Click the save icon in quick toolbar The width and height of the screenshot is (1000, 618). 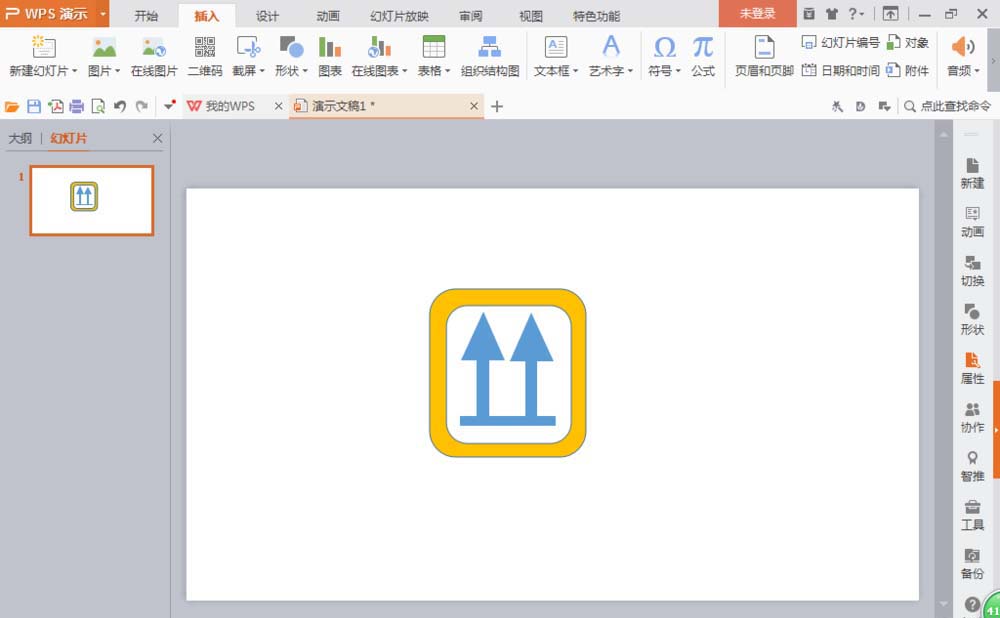34,106
